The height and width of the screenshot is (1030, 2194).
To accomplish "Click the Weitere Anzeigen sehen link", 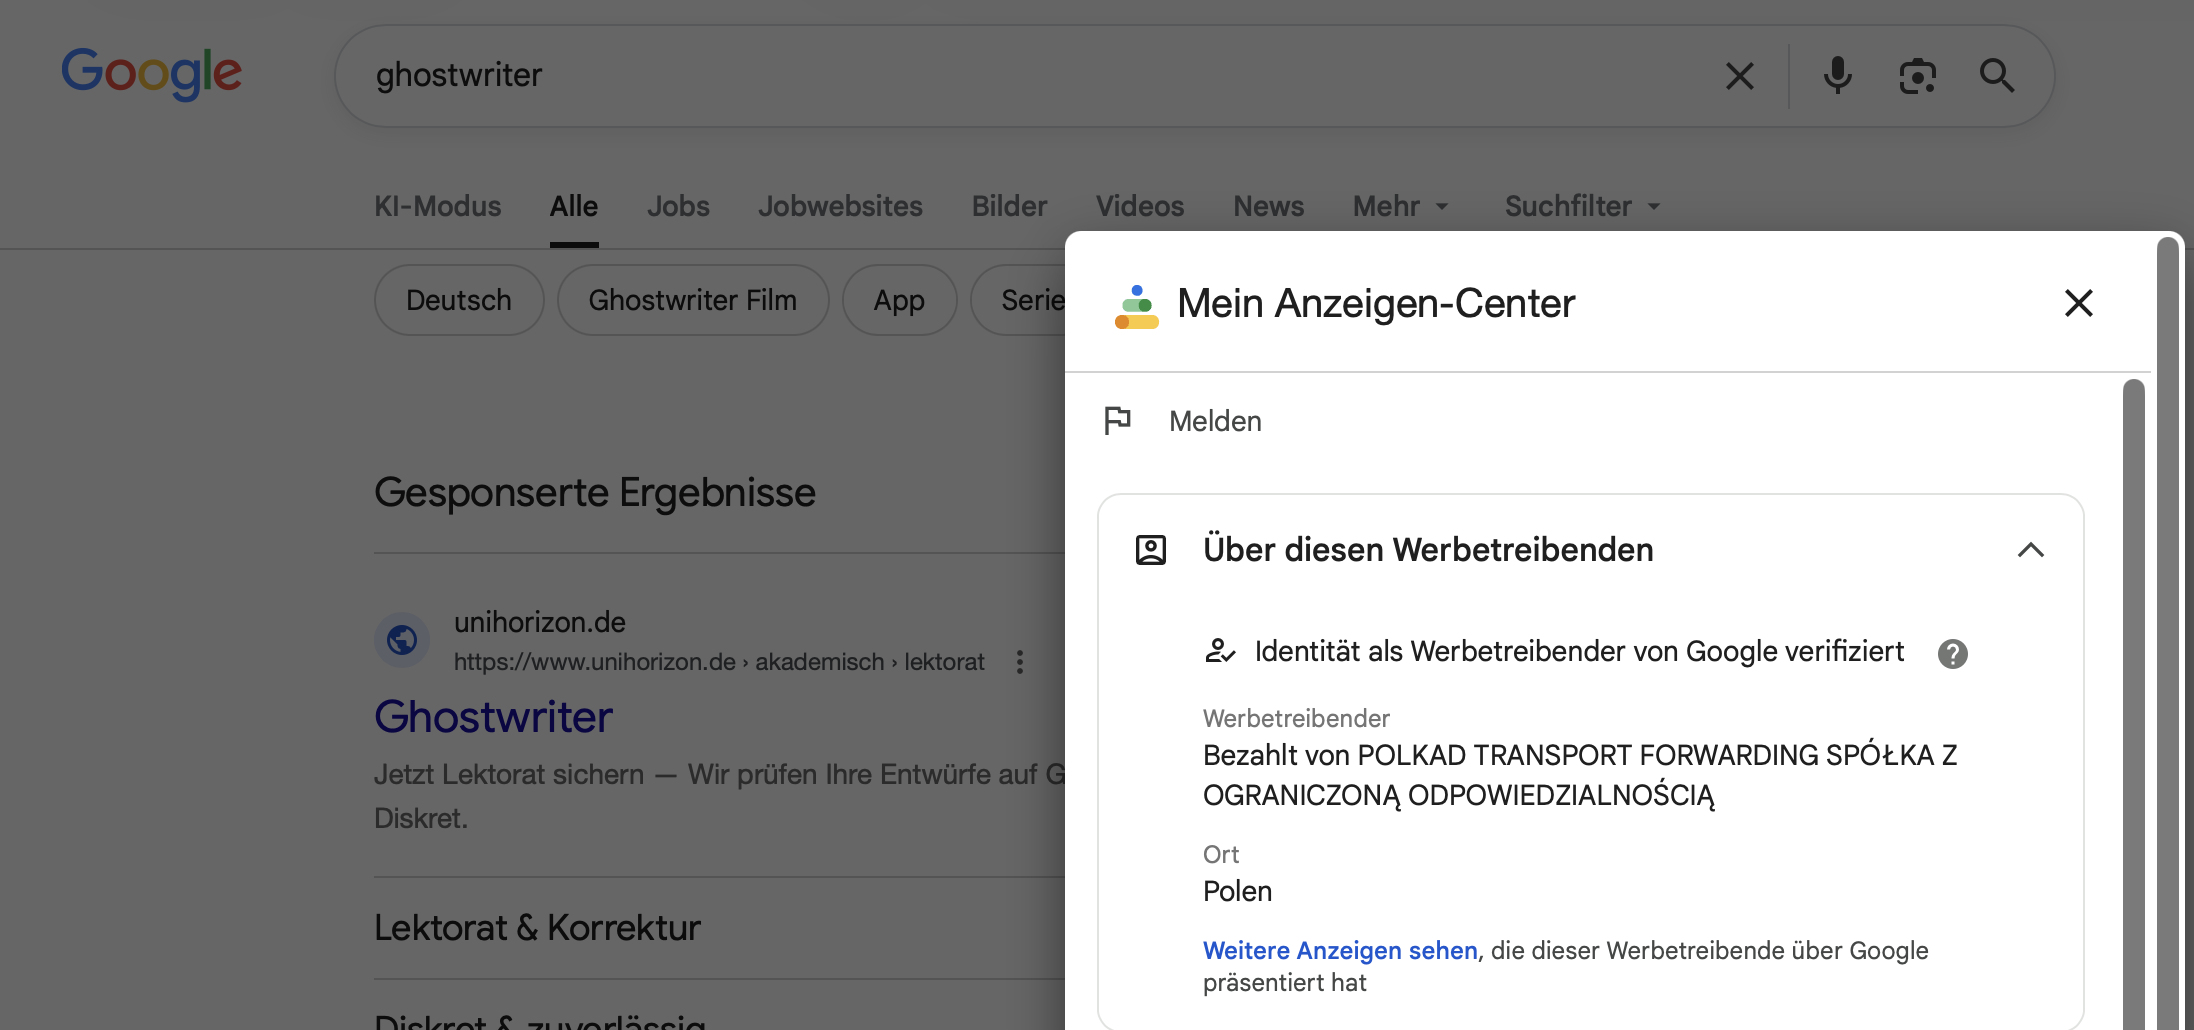I will (1340, 950).
